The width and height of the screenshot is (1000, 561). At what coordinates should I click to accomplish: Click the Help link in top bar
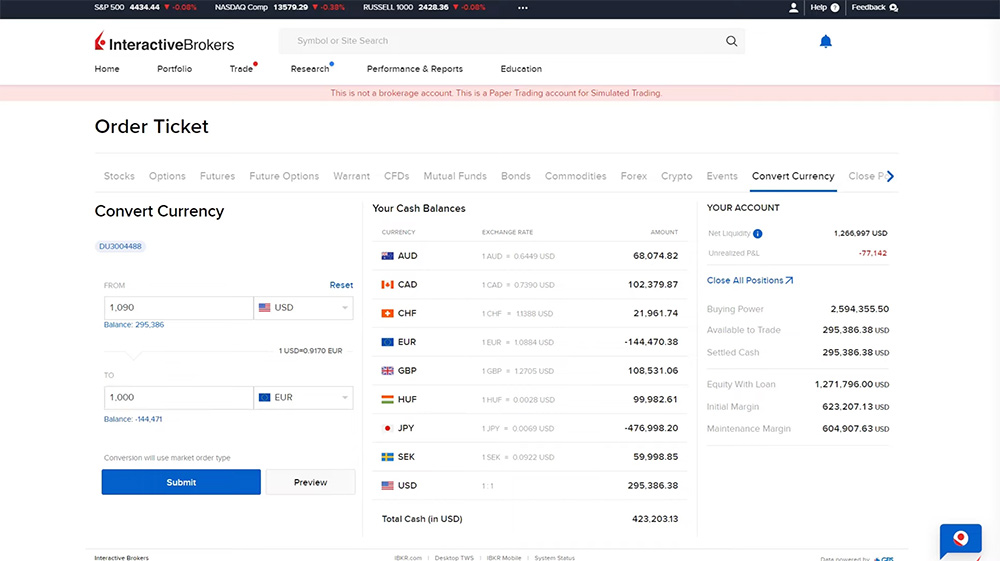(x=818, y=8)
